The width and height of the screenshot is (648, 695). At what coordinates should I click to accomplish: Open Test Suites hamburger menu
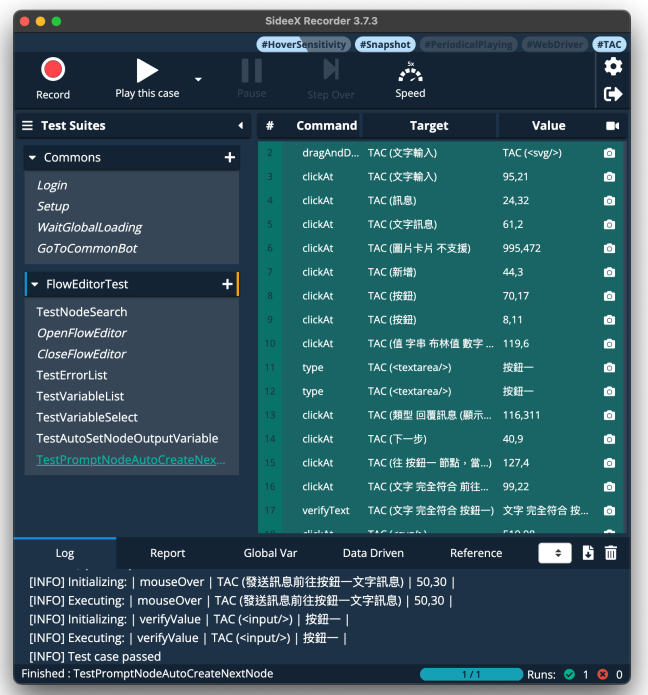click(x=27, y=126)
